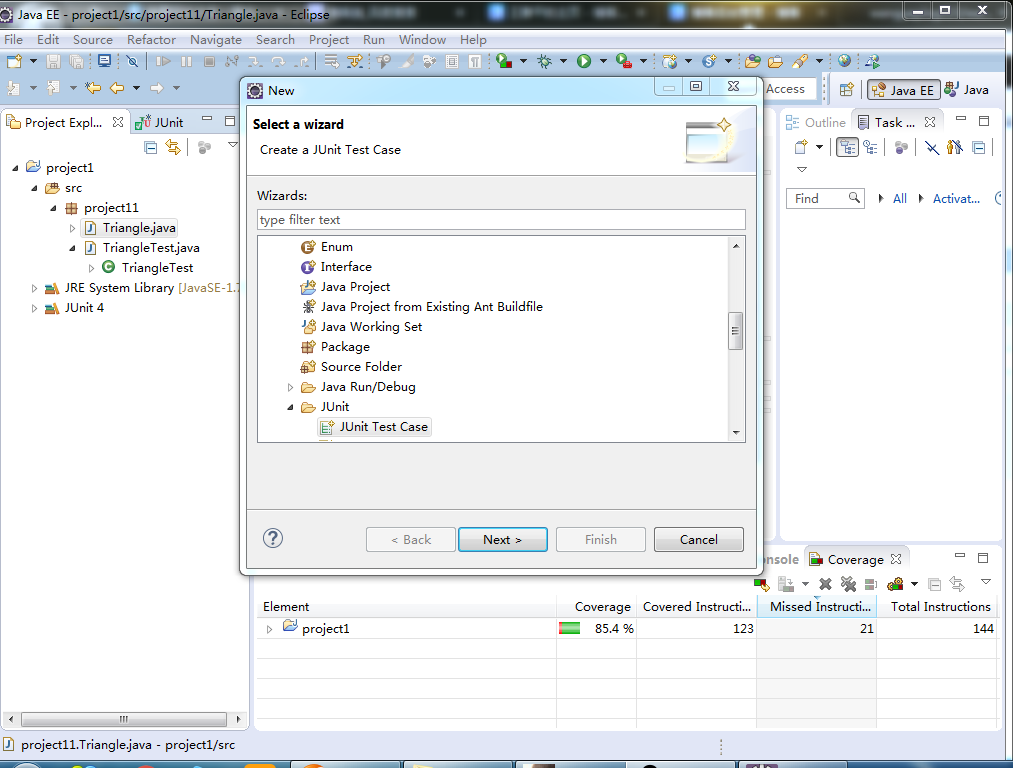Click the Debug bug icon

(x=545, y=61)
